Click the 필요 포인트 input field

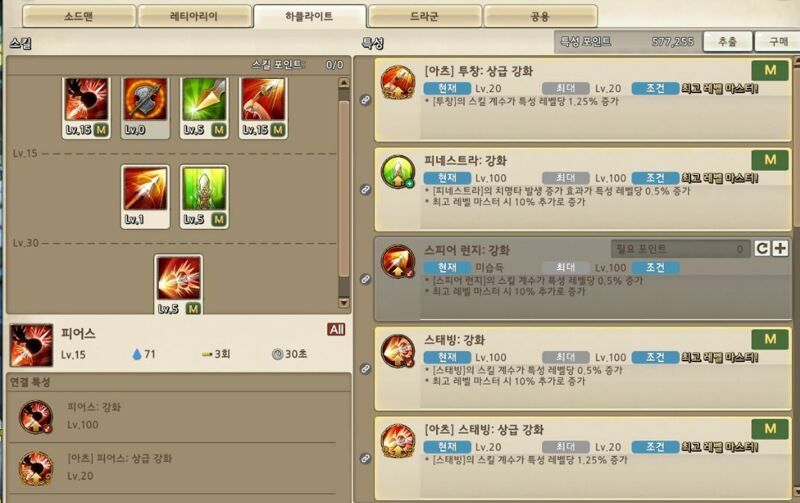point(681,249)
